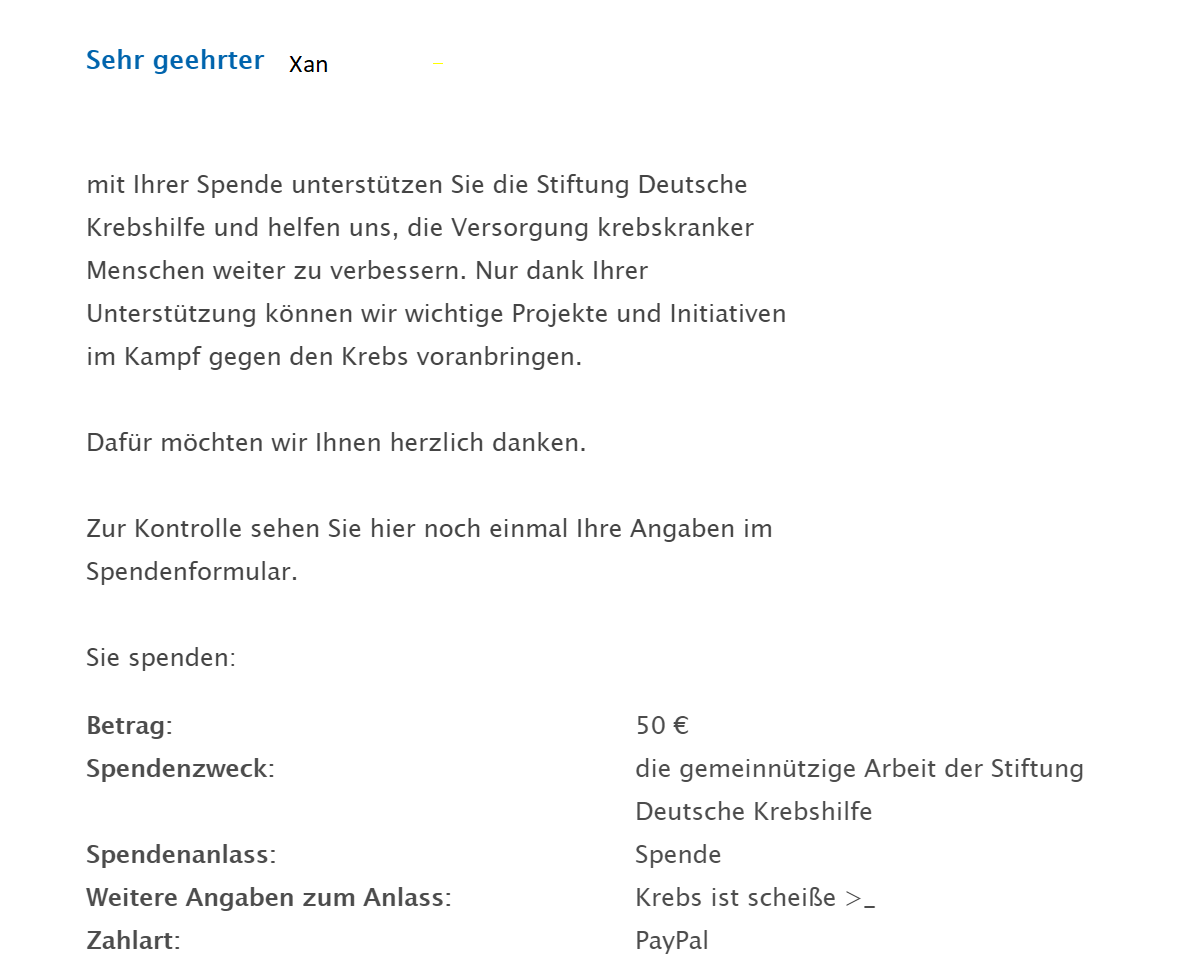1202x965 pixels.
Task: Click the word 'Spendenformular.'
Action: coord(192,572)
